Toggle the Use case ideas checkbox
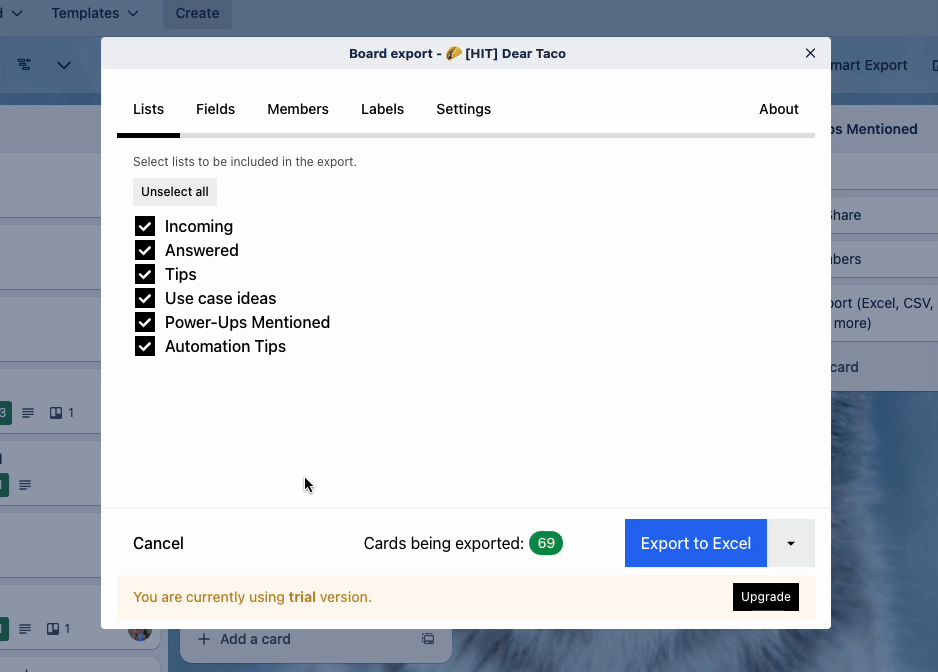938x672 pixels. [145, 298]
